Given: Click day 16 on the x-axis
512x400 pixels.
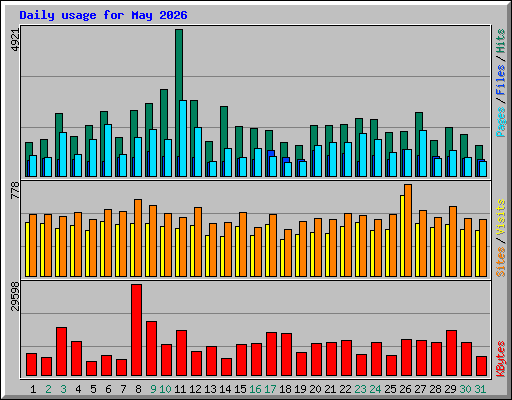Looking at the screenshot, I should tap(255, 389).
